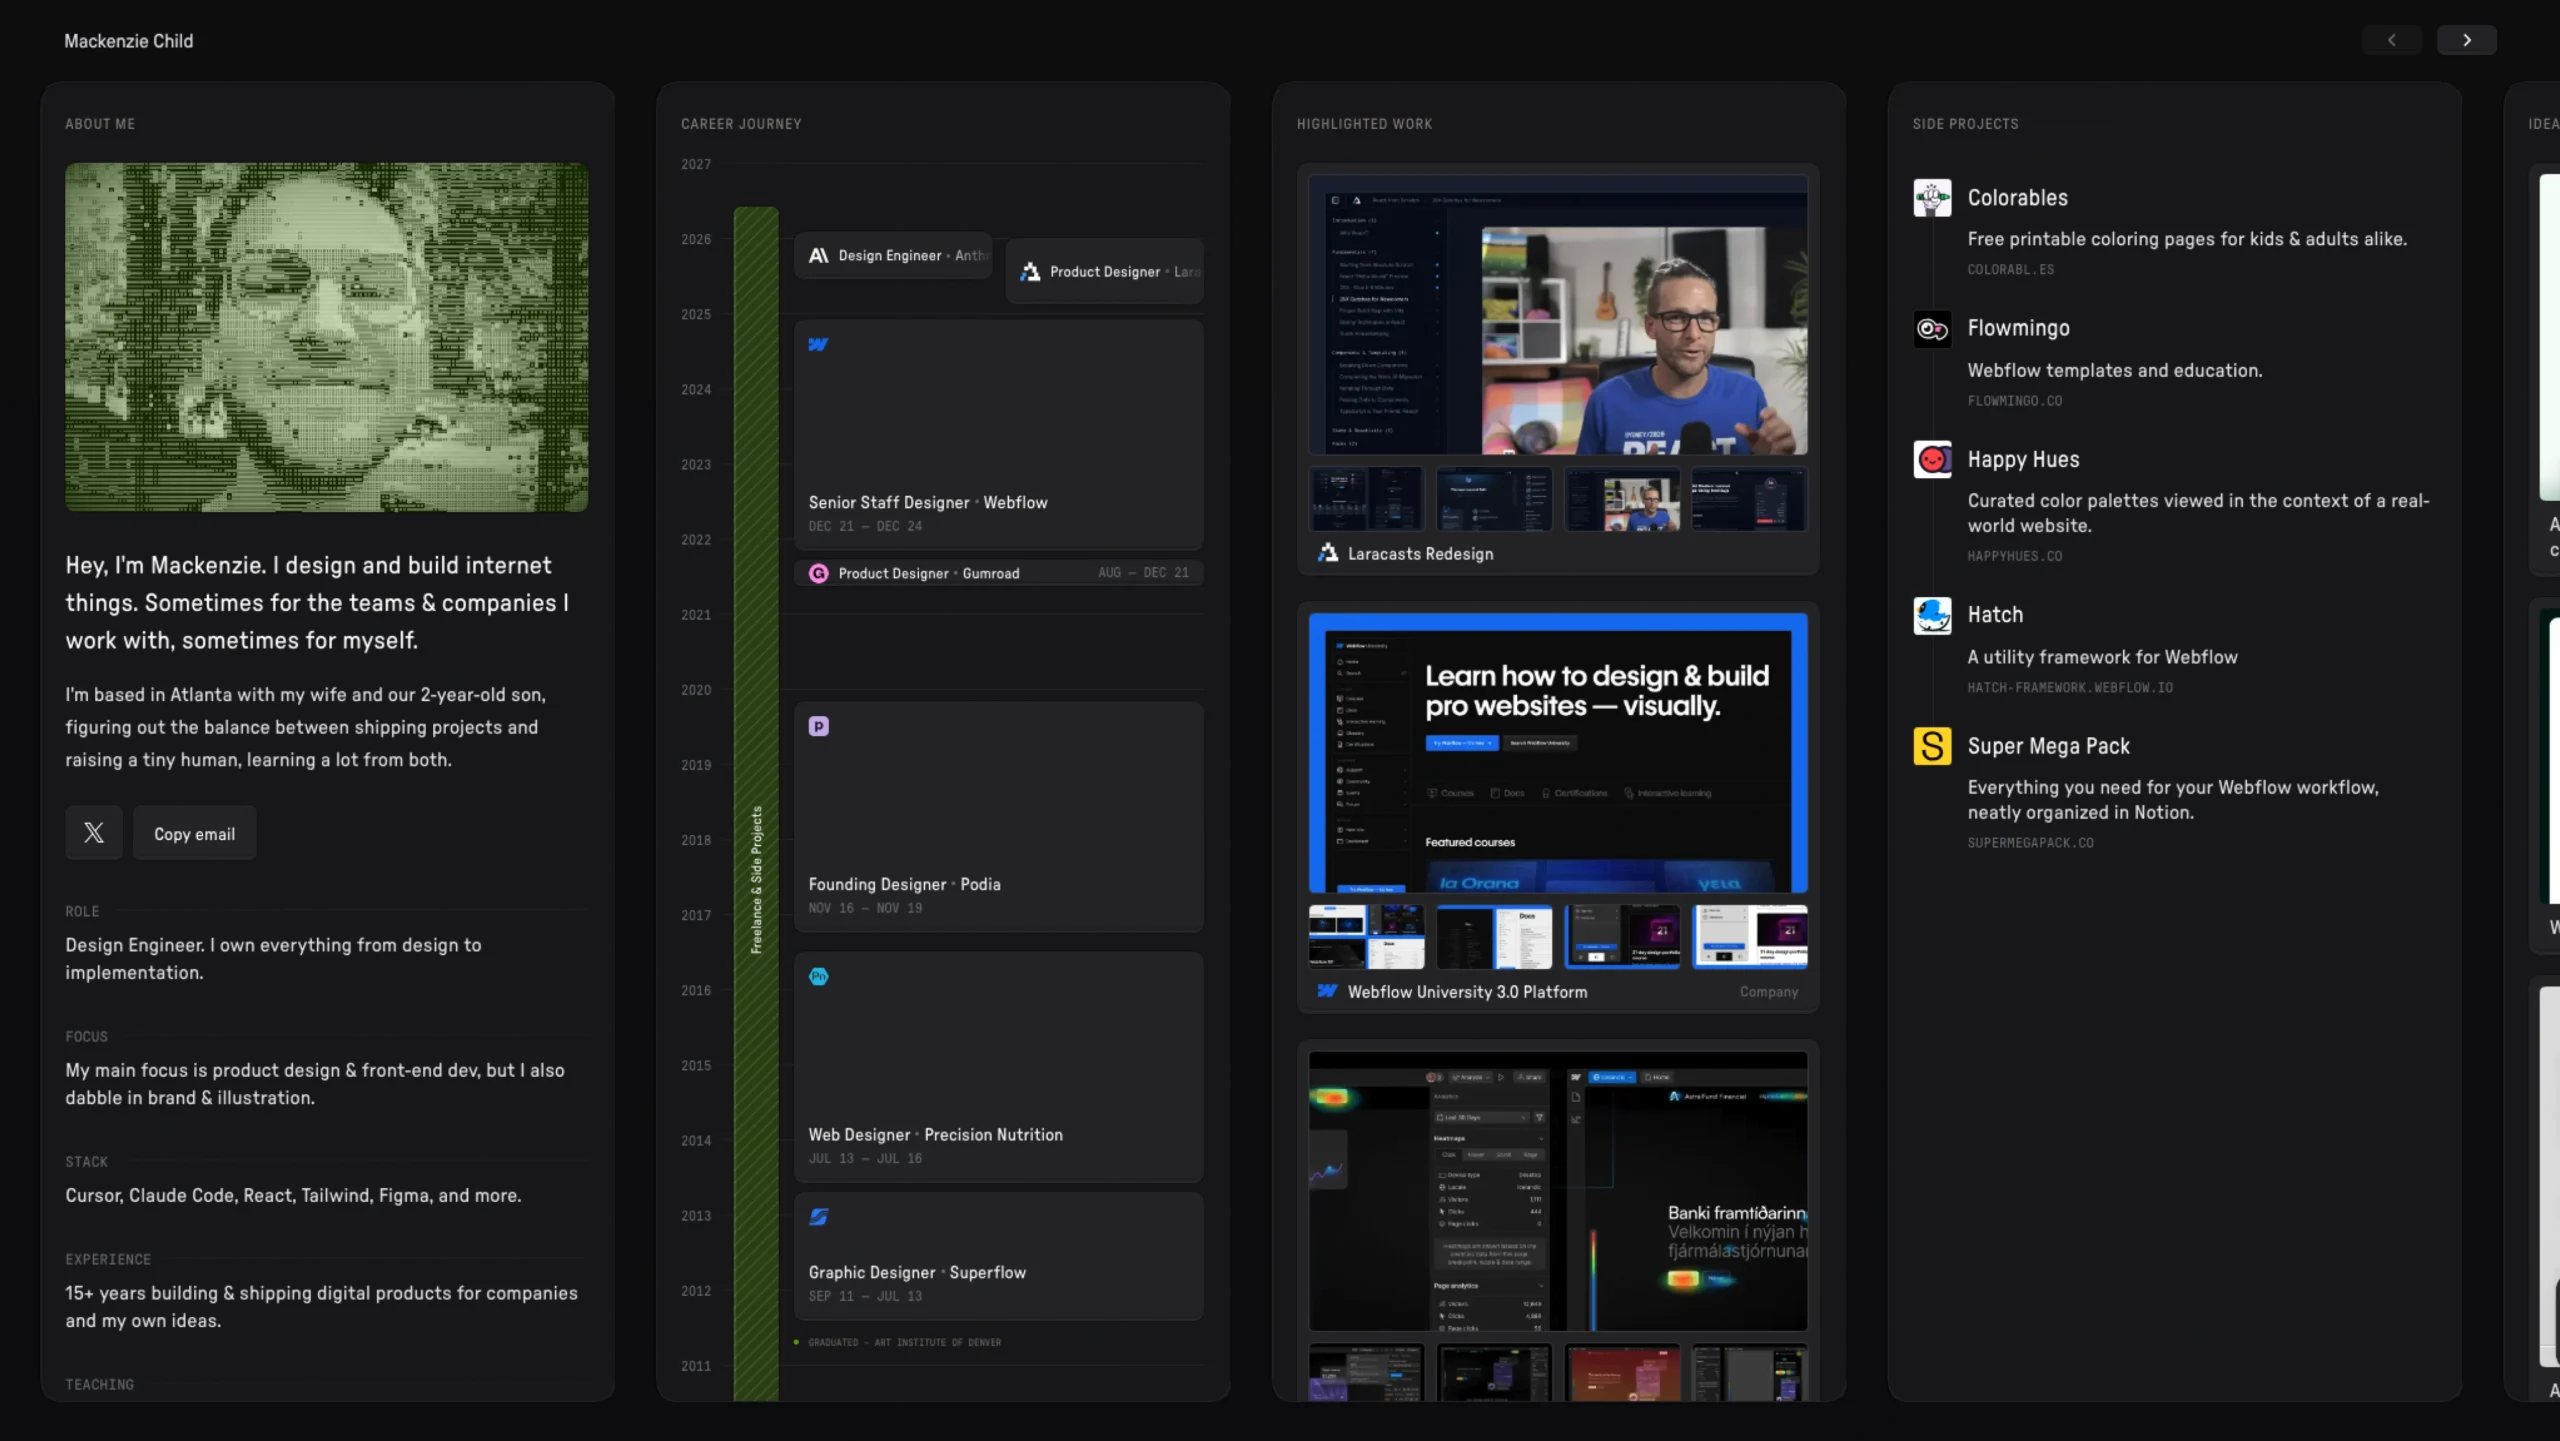Click the Webflow University 3.0 Platform caption
The image size is (2560, 1441).
pos(1467,991)
